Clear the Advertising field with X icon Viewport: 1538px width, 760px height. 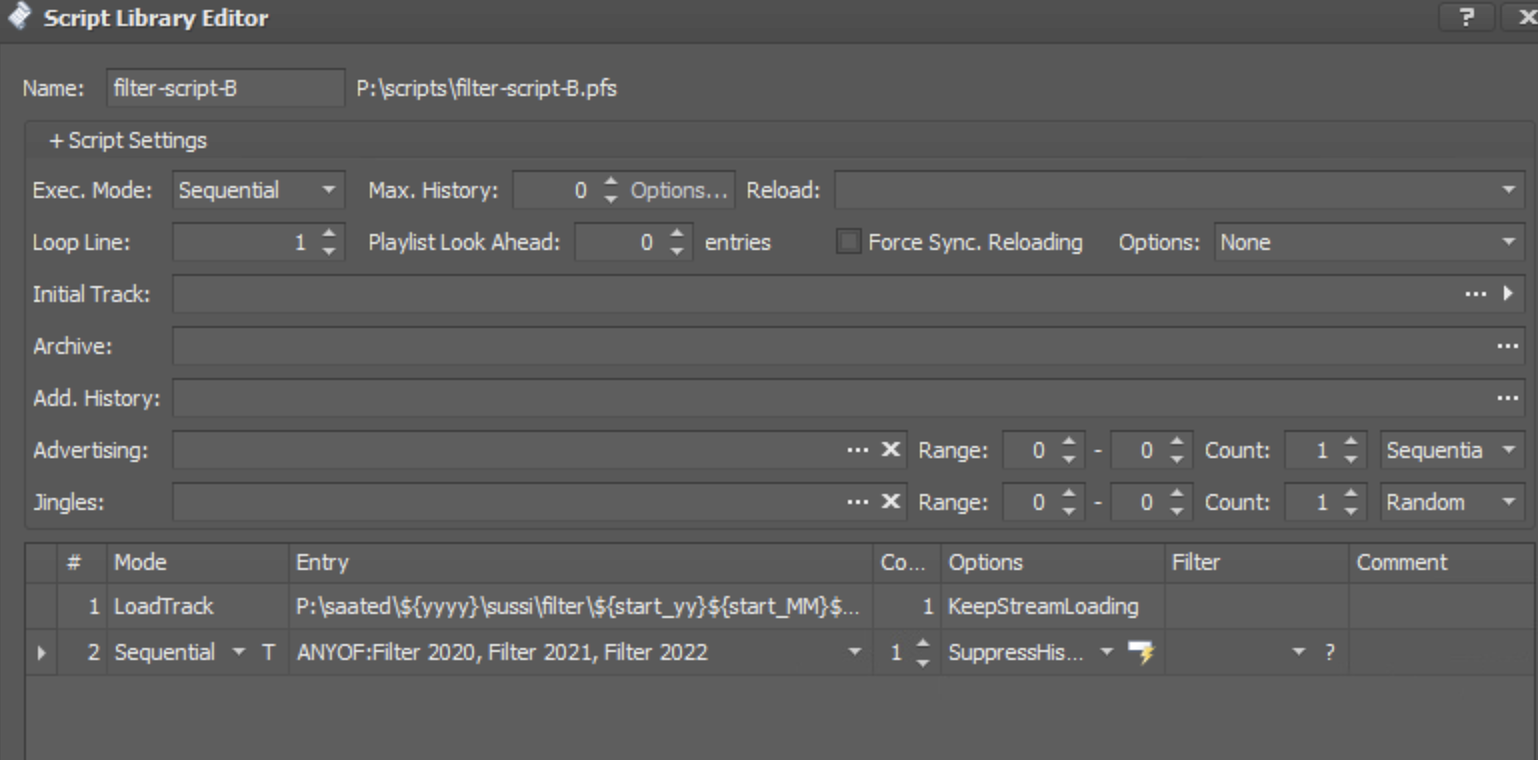(890, 450)
